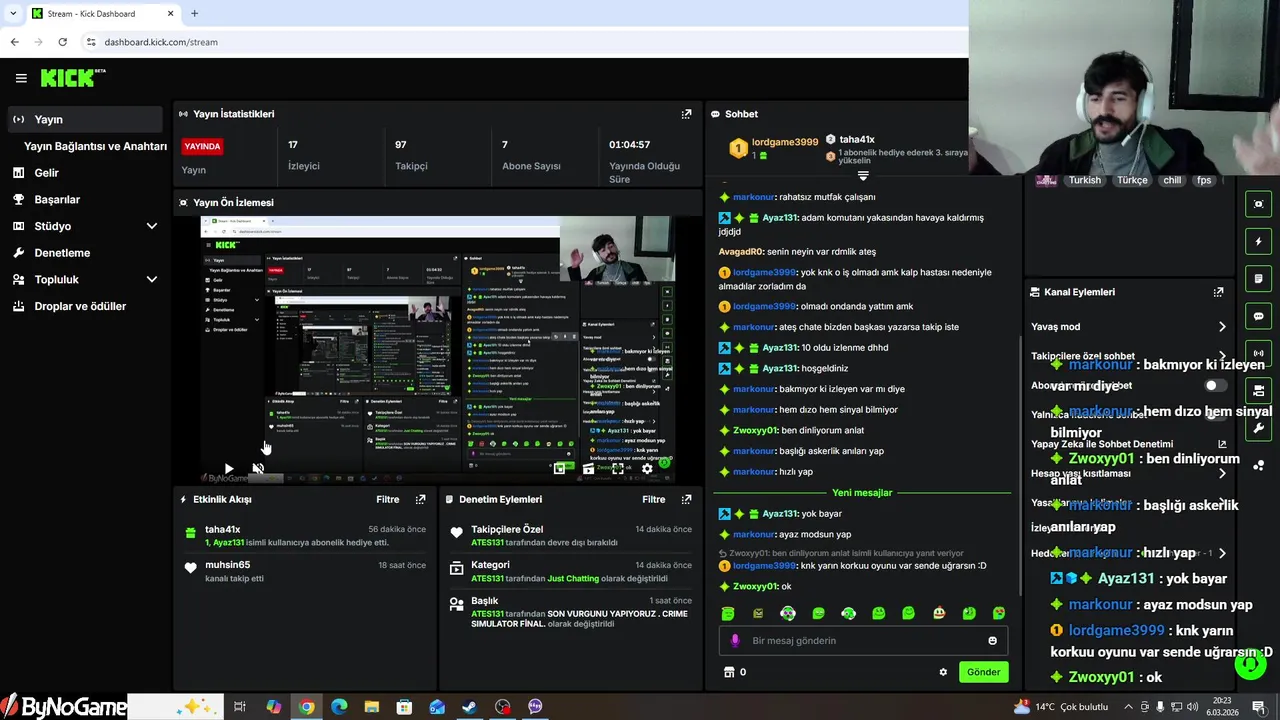Jump to Yeni mesajlar in chat
The height and width of the screenshot is (720, 1280).
[x=862, y=492]
